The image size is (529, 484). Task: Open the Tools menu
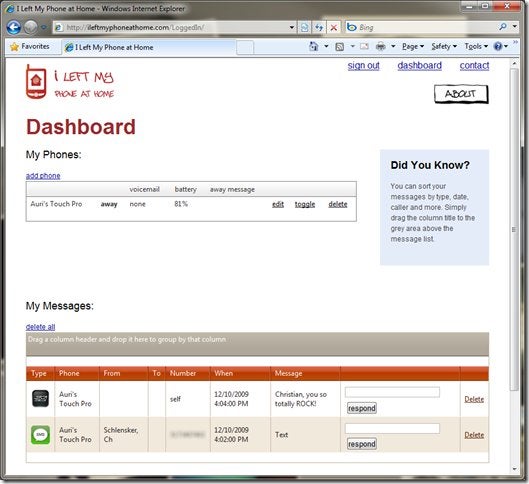(476, 46)
